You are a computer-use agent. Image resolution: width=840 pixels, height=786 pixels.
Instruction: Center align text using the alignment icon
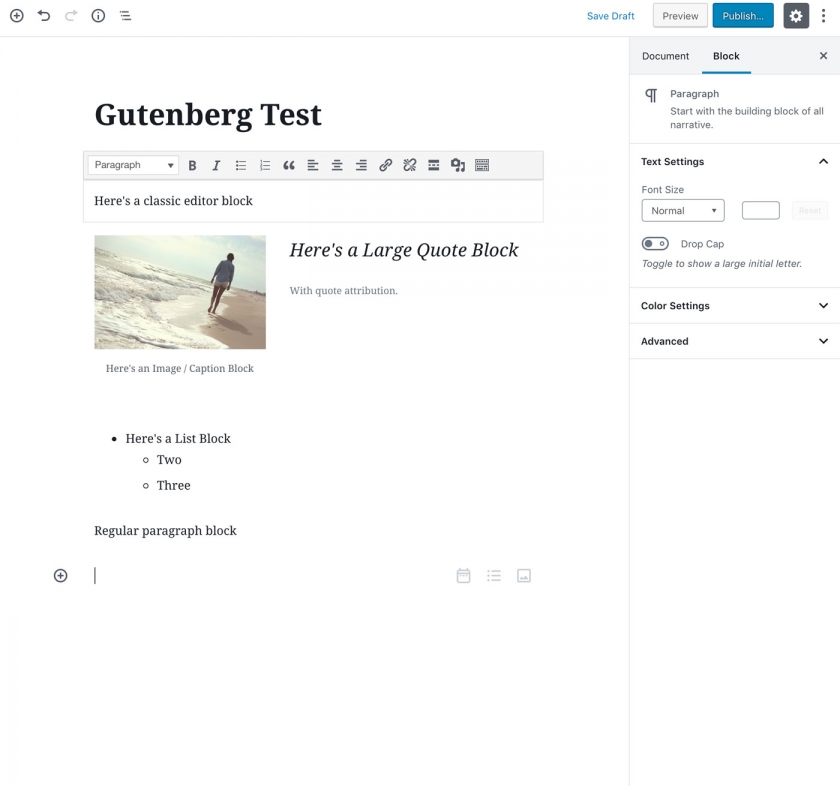click(337, 165)
